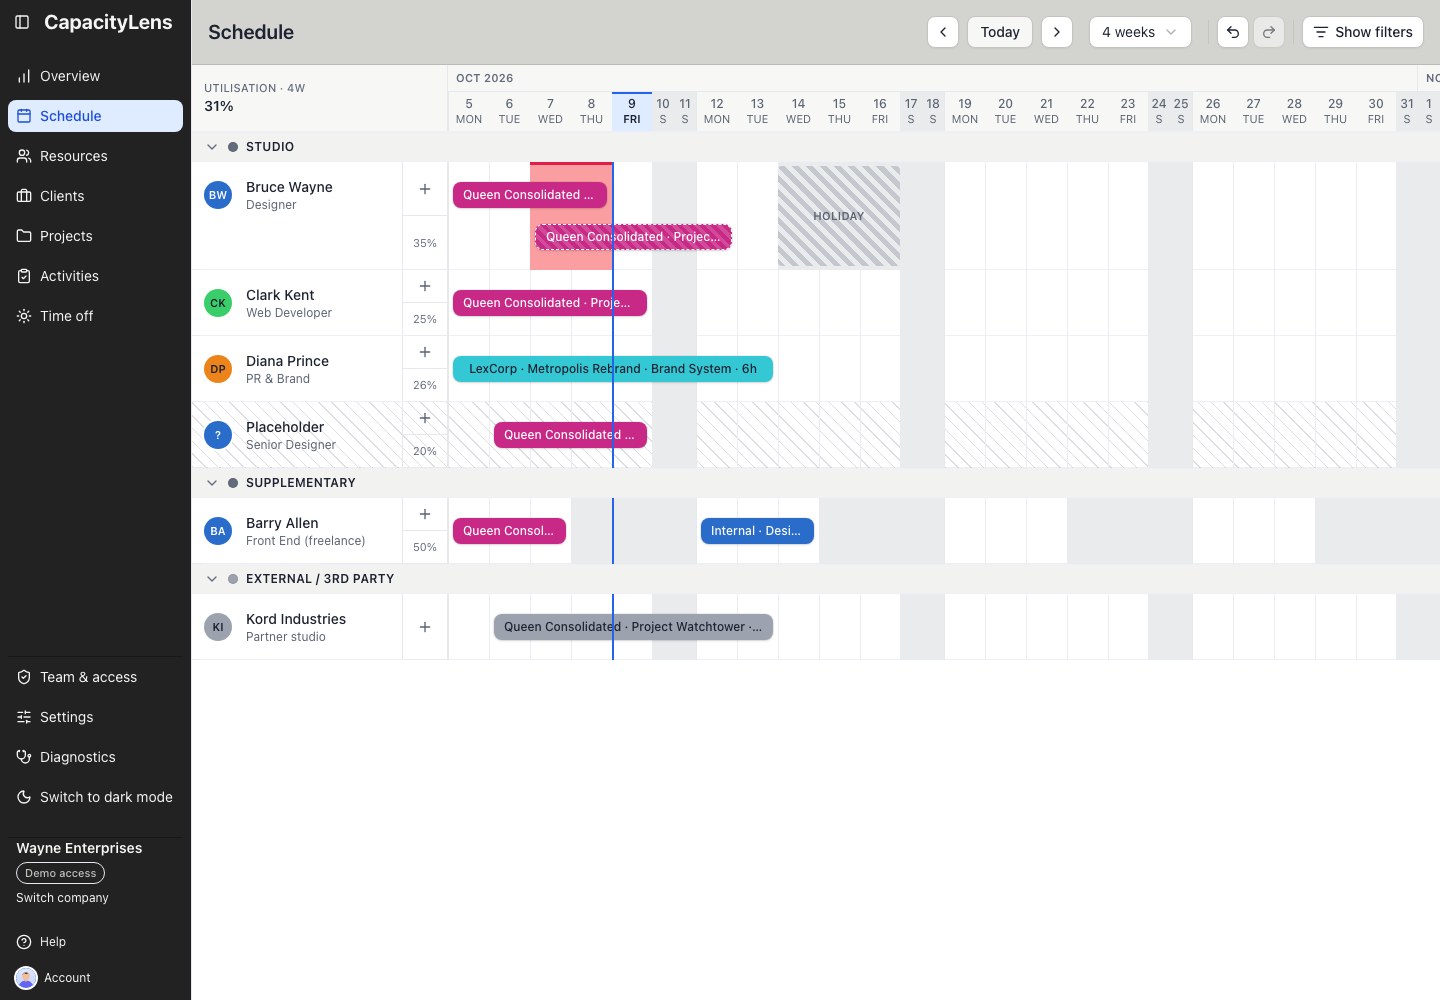Click Clark Kent's CK avatar
The image size is (1440, 1000).
pyautogui.click(x=218, y=303)
